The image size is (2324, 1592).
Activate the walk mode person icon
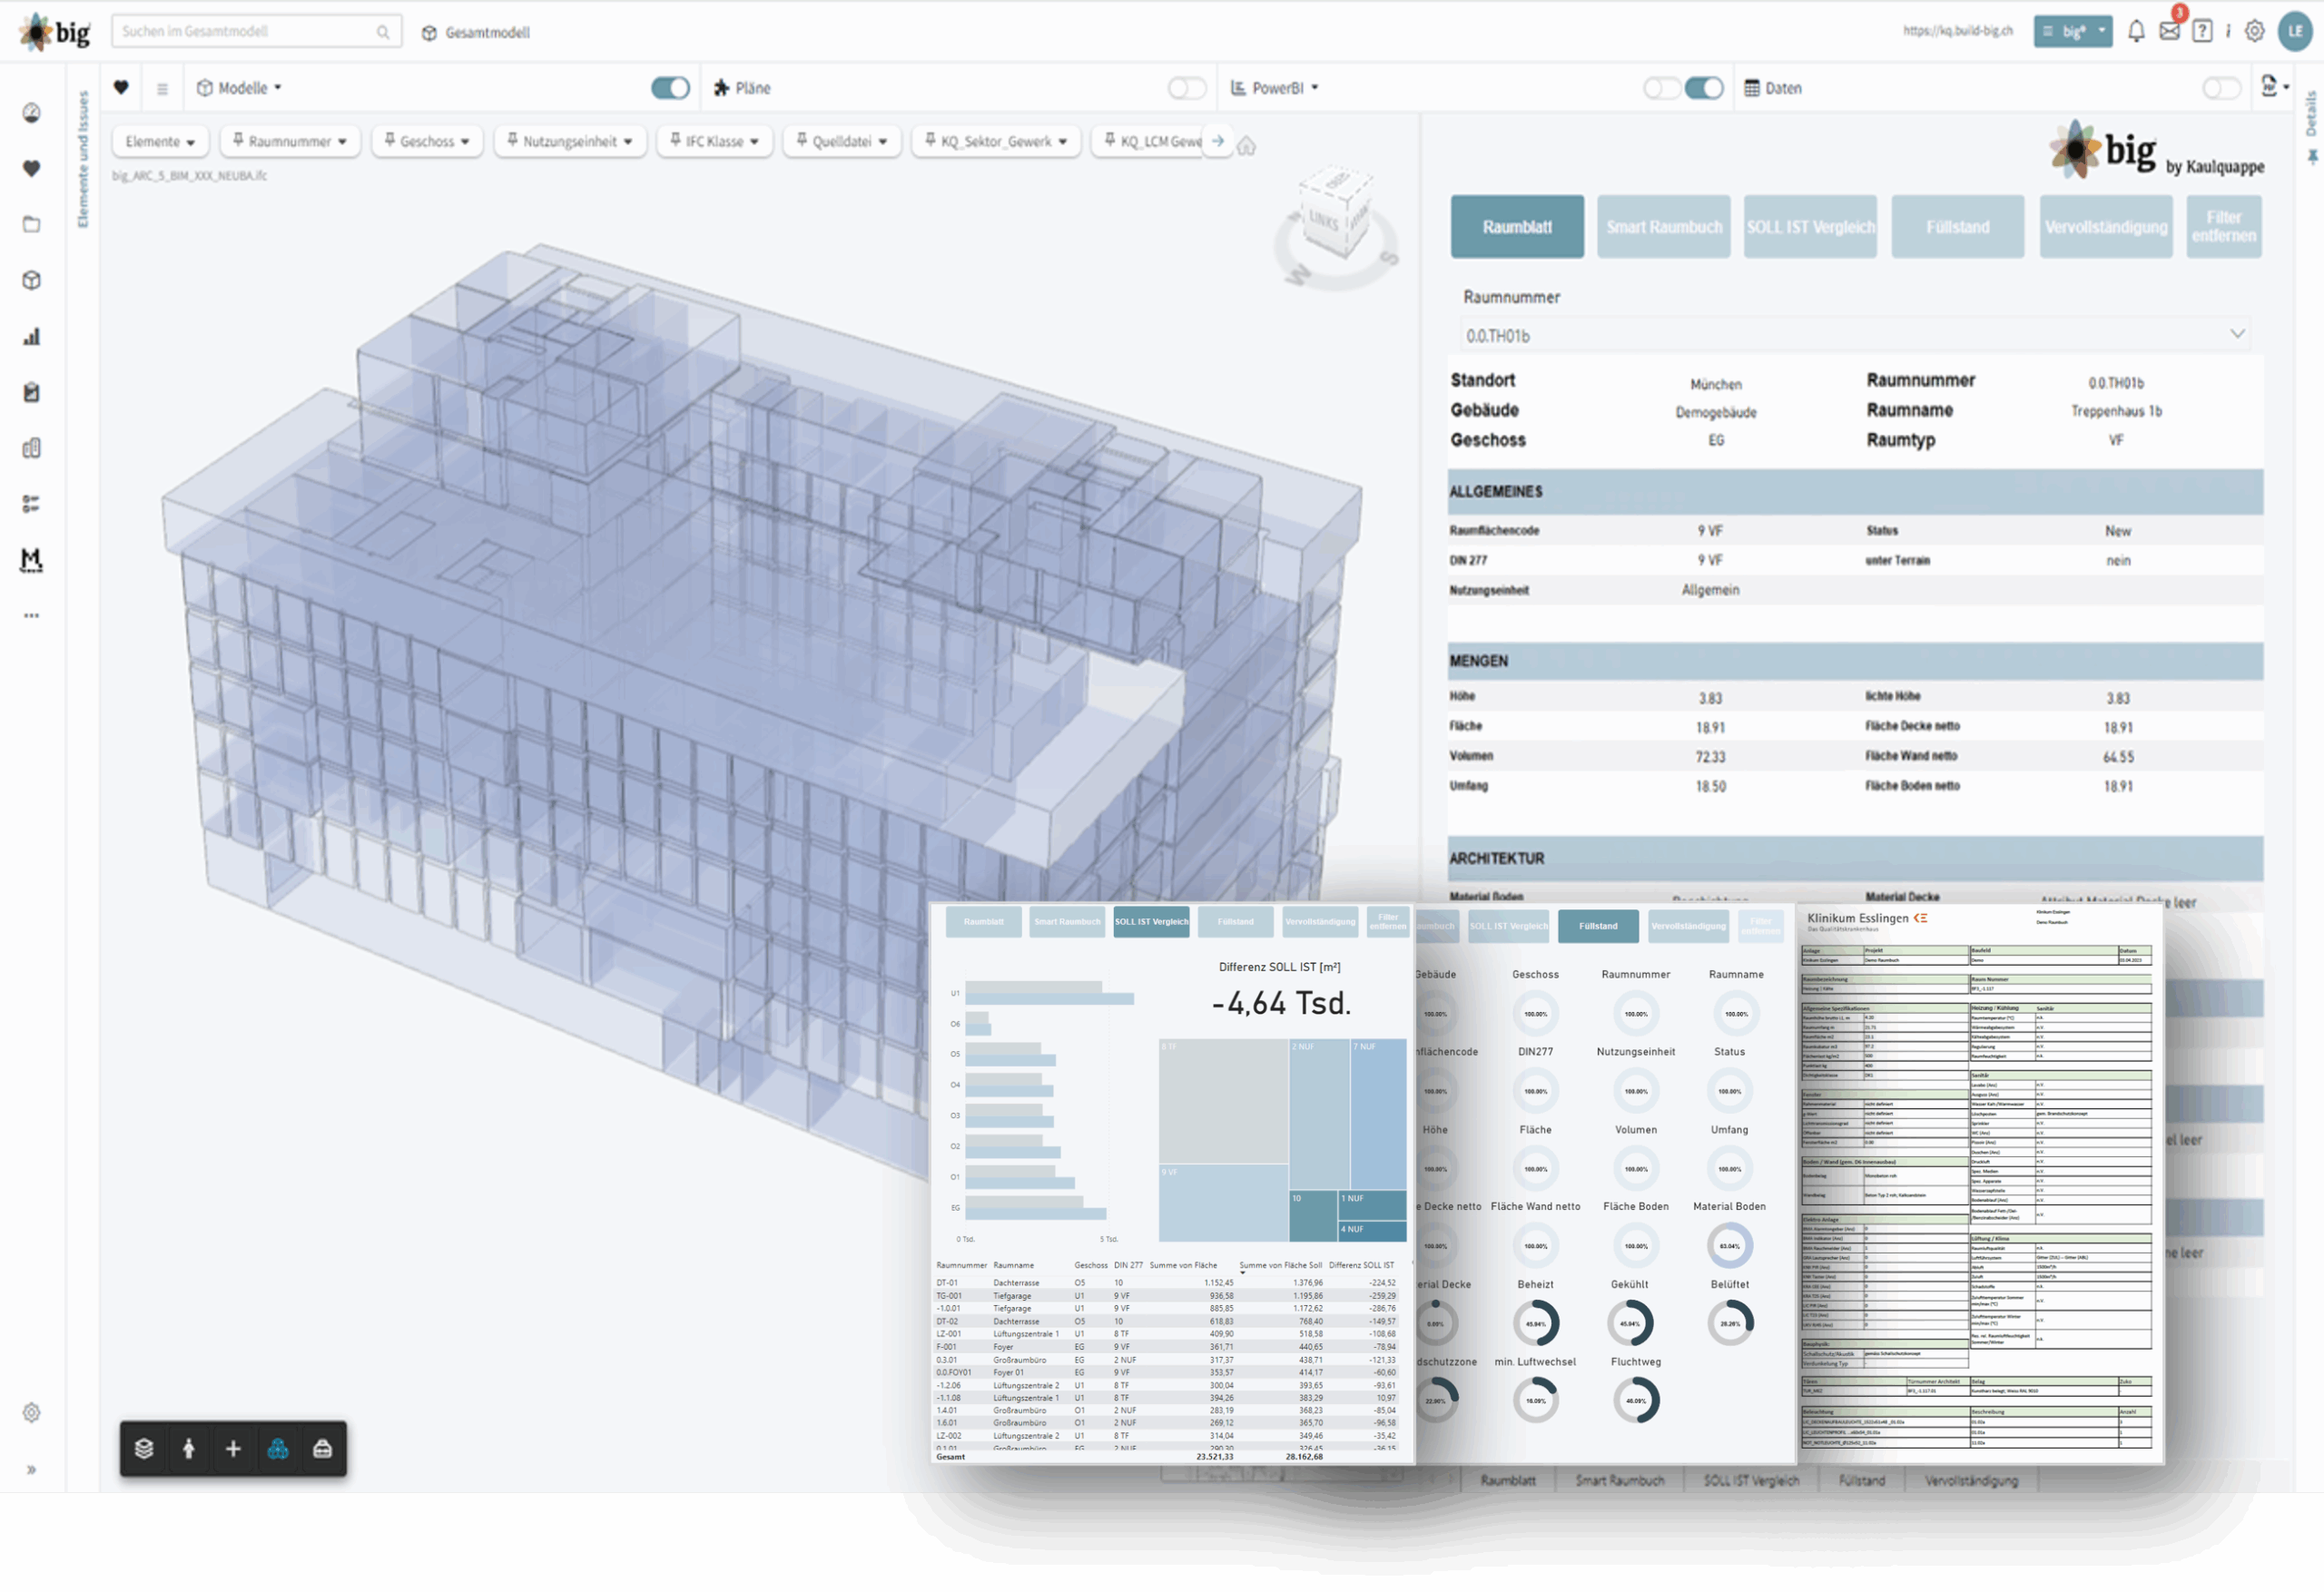(x=188, y=1448)
